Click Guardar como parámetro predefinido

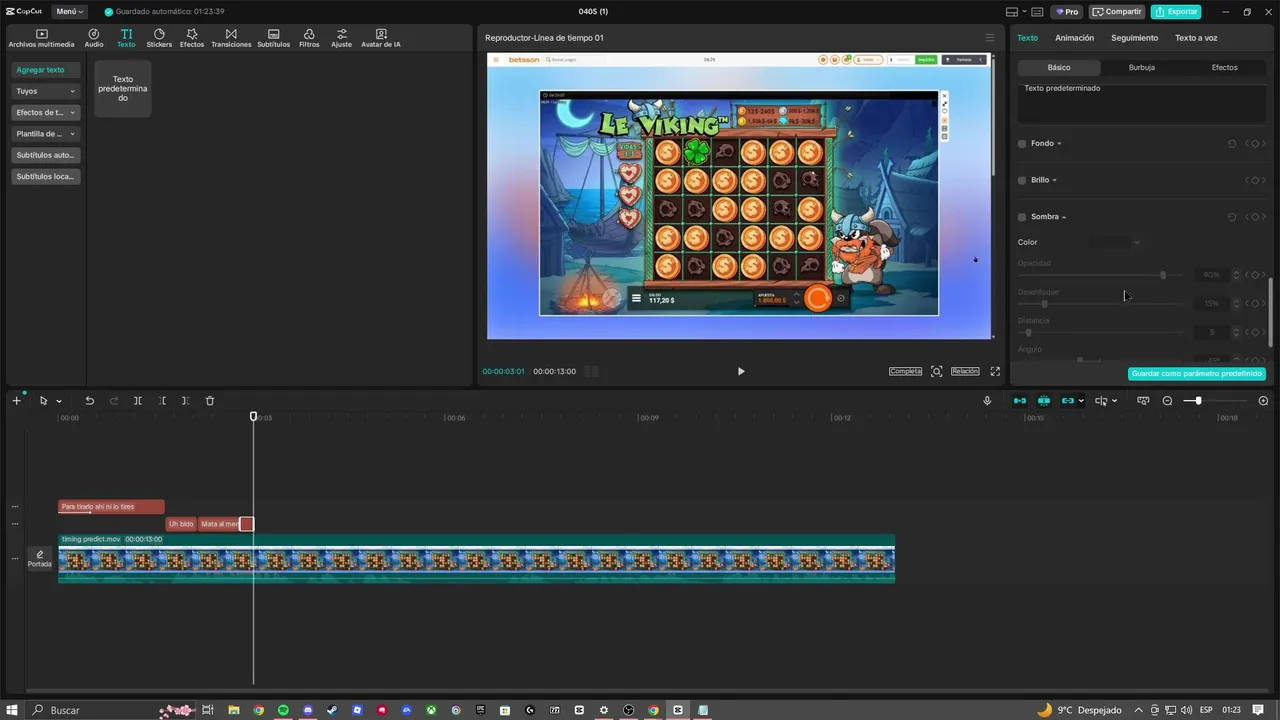click(x=1197, y=374)
